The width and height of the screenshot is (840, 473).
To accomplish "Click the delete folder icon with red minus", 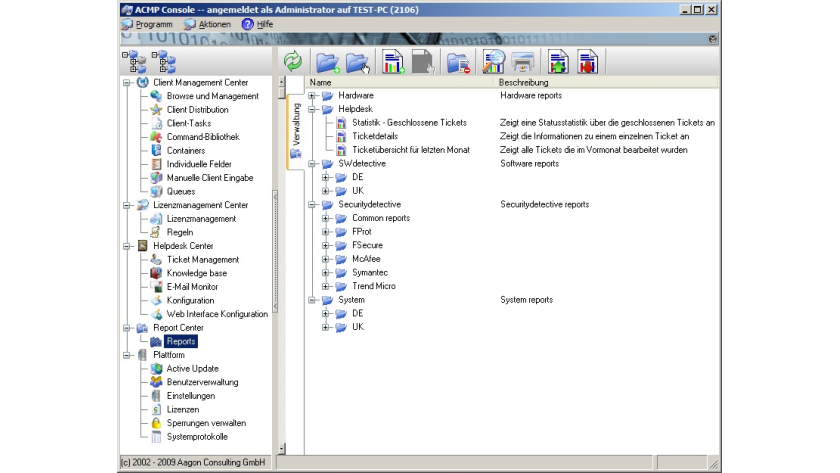I will [458, 62].
